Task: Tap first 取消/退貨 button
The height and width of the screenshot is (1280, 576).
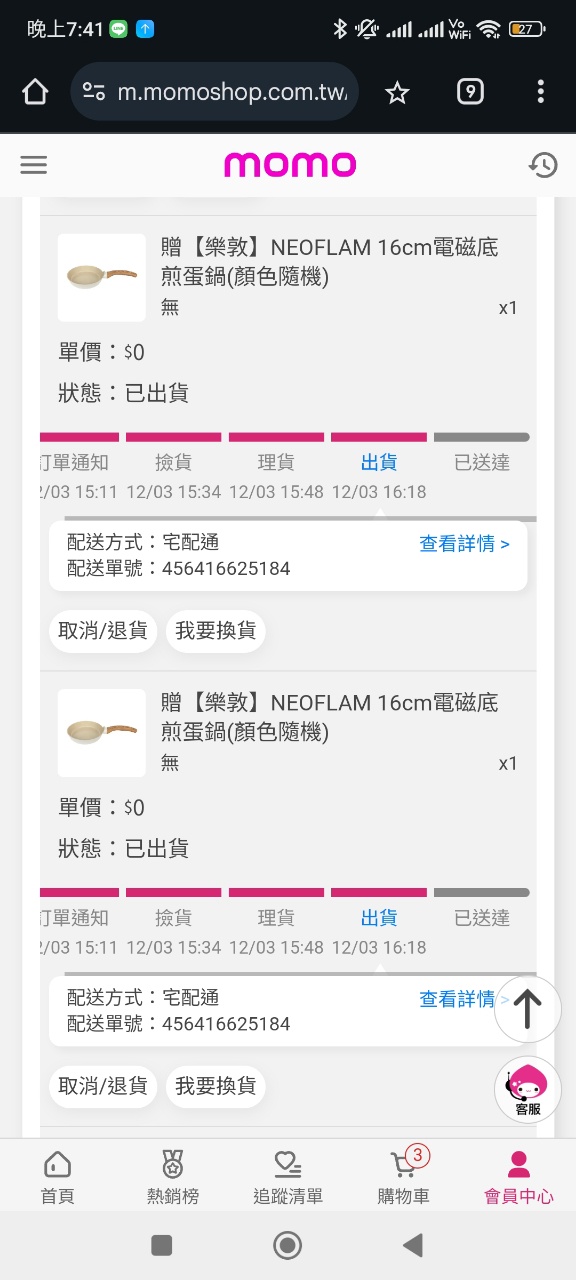Action: (103, 631)
